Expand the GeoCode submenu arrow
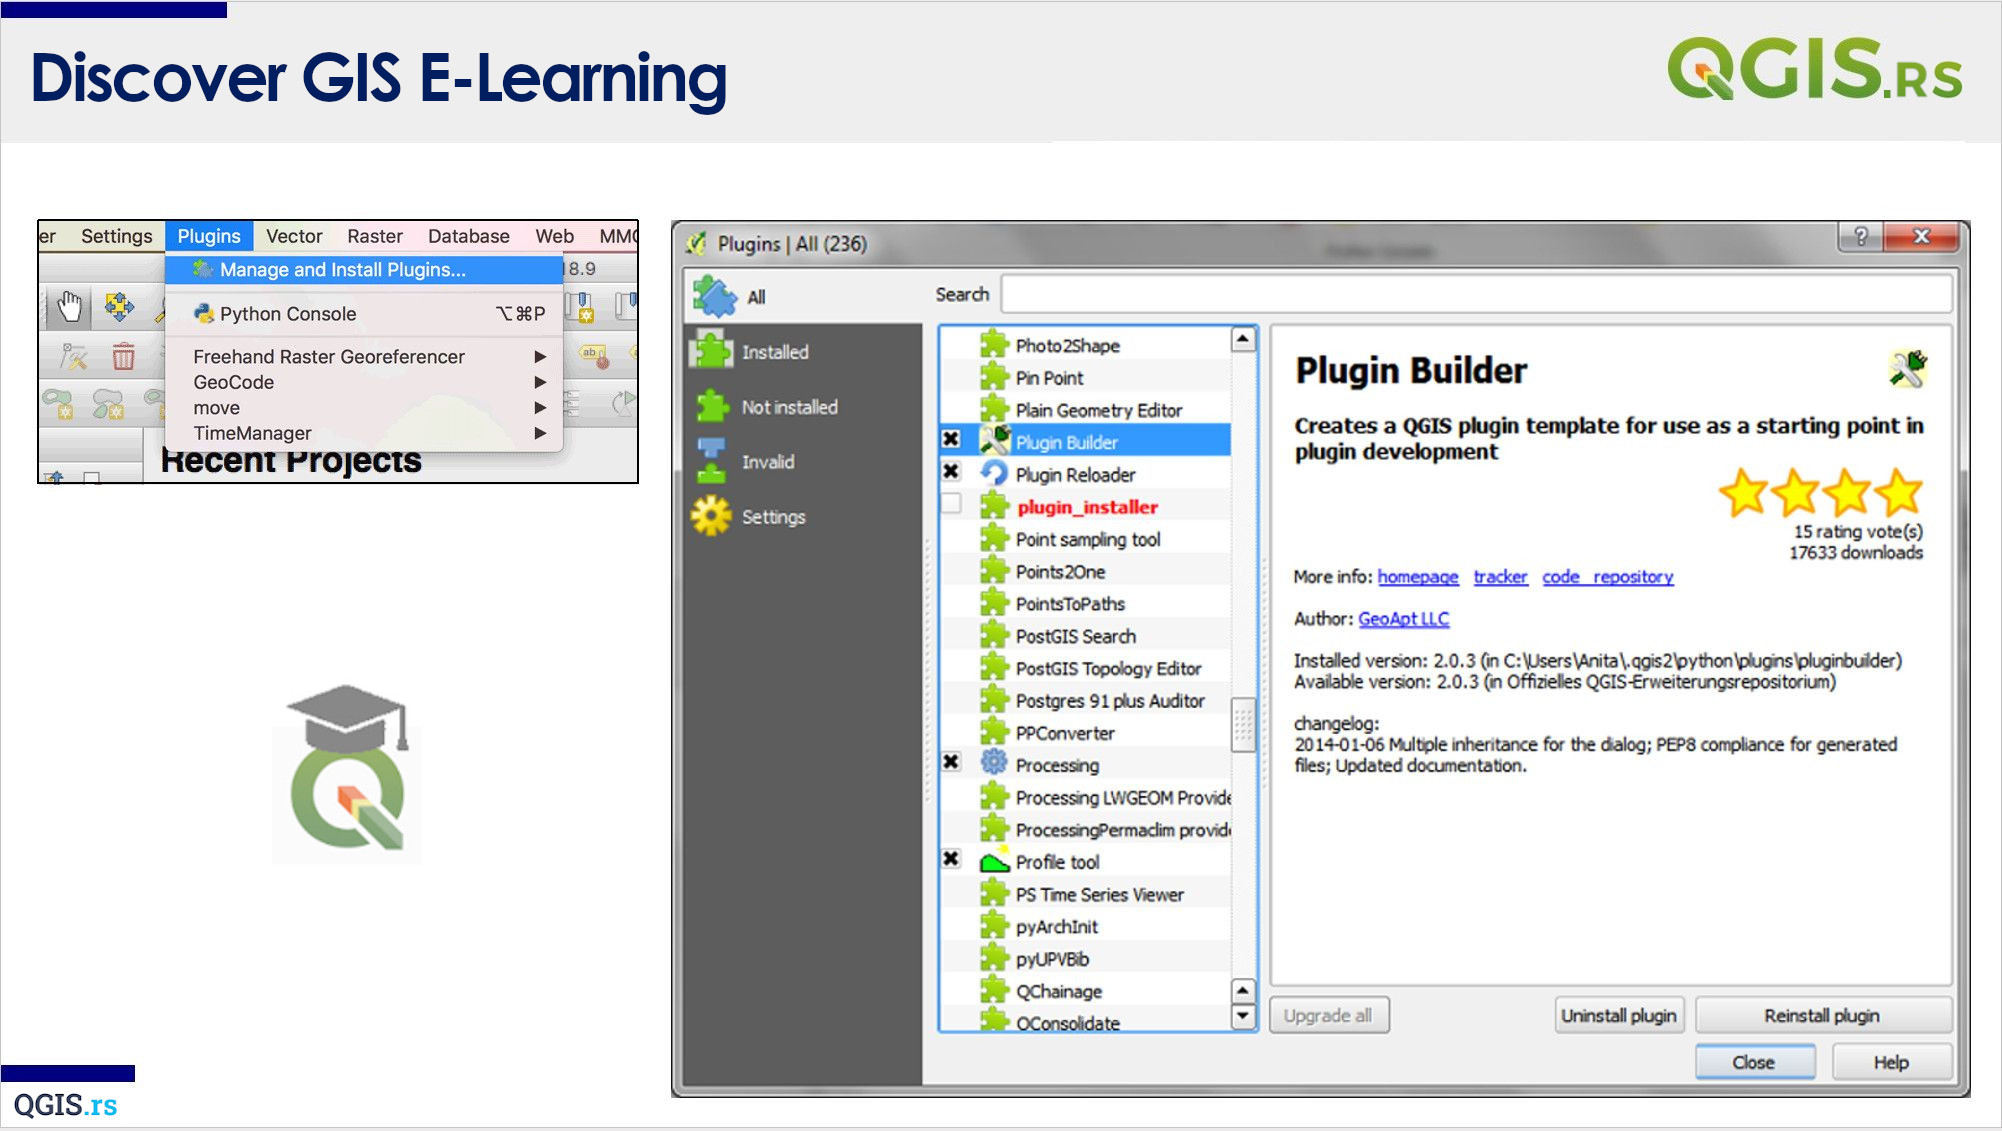2002x1131 pixels. pyautogui.click(x=540, y=382)
